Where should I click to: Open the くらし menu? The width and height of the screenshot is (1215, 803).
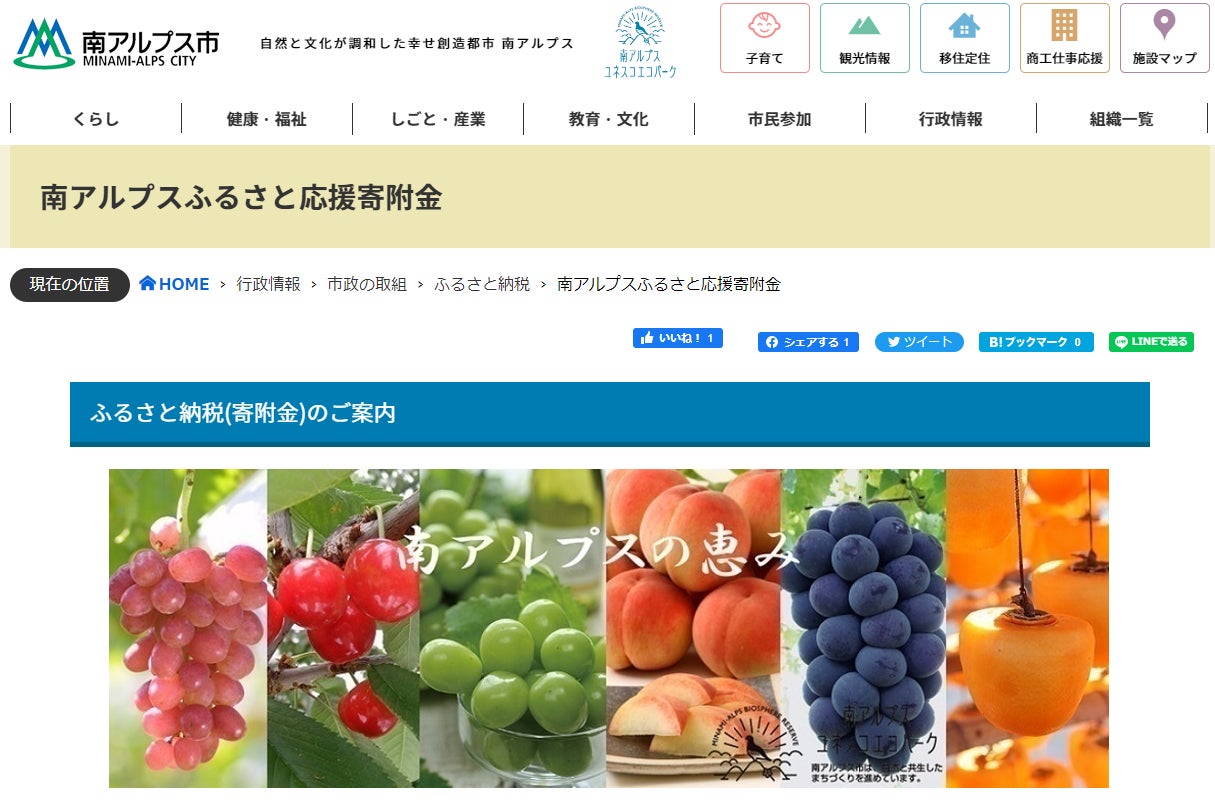(96, 119)
